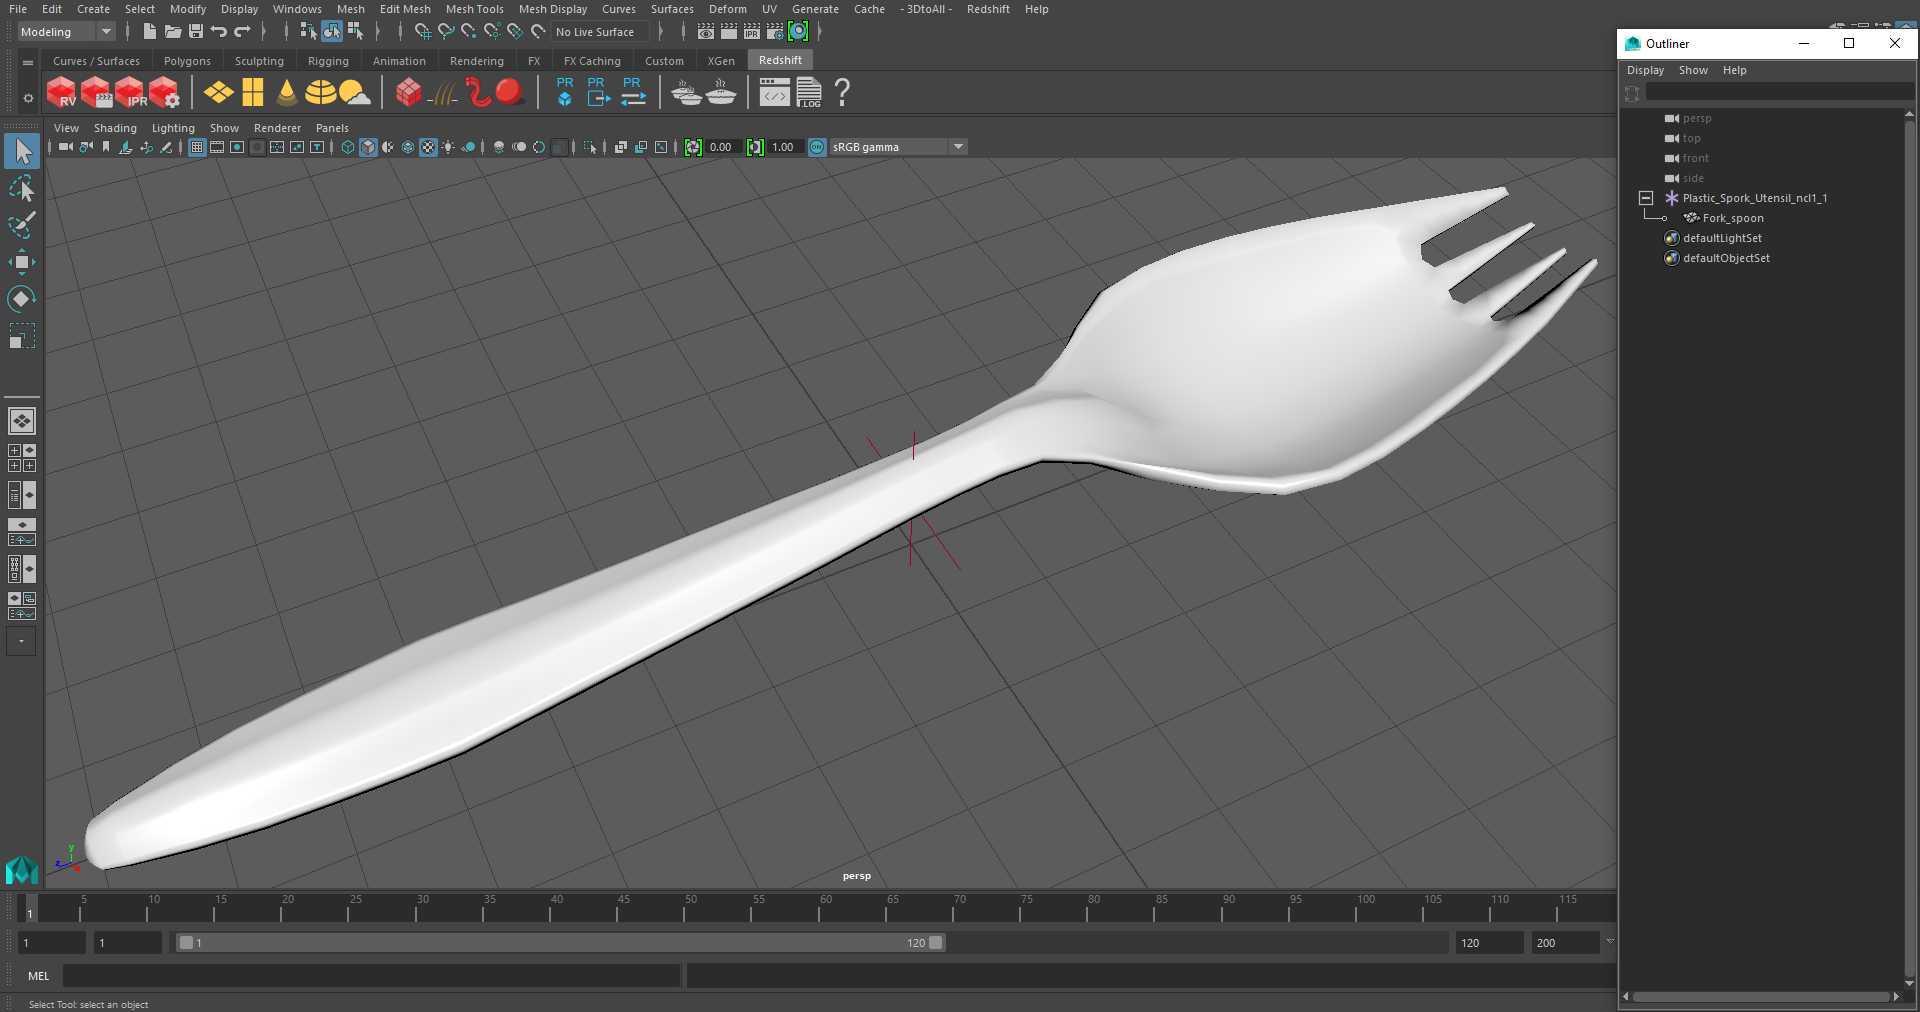1920x1012 pixels.
Task: Open the Redshift menu in menu bar
Action: click(x=988, y=9)
